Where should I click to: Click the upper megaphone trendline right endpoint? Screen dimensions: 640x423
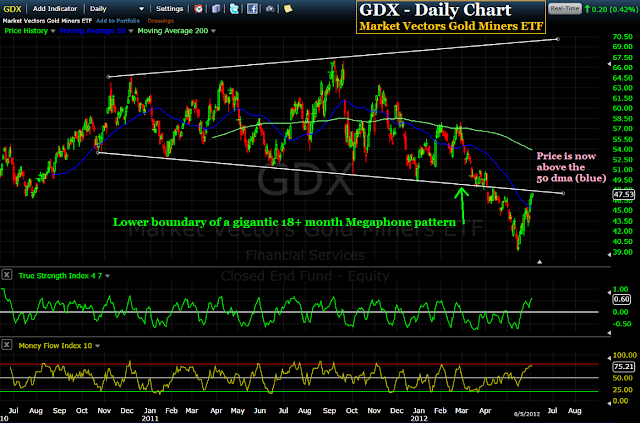pyautogui.click(x=558, y=39)
